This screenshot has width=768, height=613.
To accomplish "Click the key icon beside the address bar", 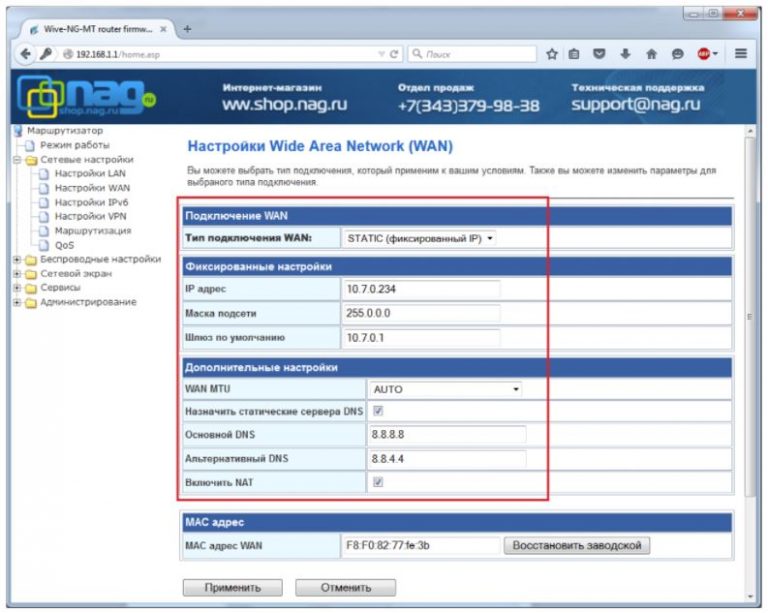I will (46, 54).
